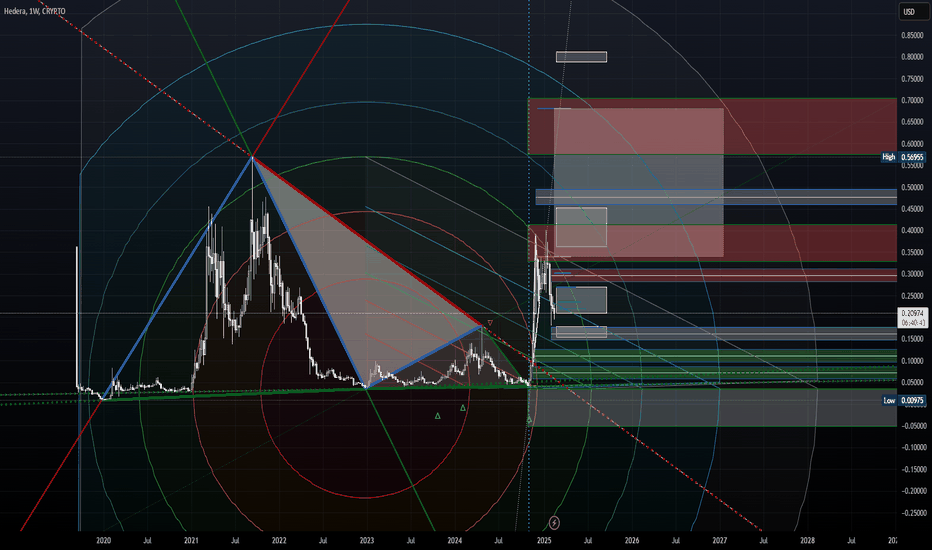Click the -0.15000 price axis label
The width and height of the screenshot is (932, 550).
912,470
